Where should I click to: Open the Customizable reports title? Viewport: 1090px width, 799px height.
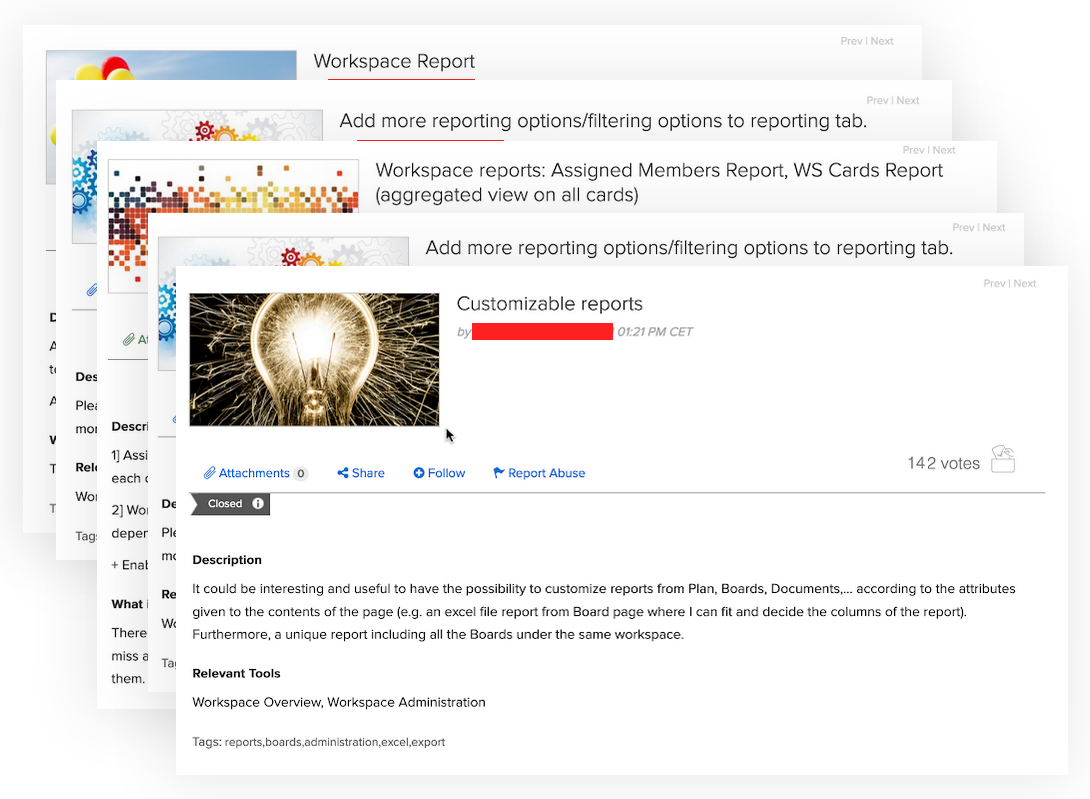coord(549,304)
